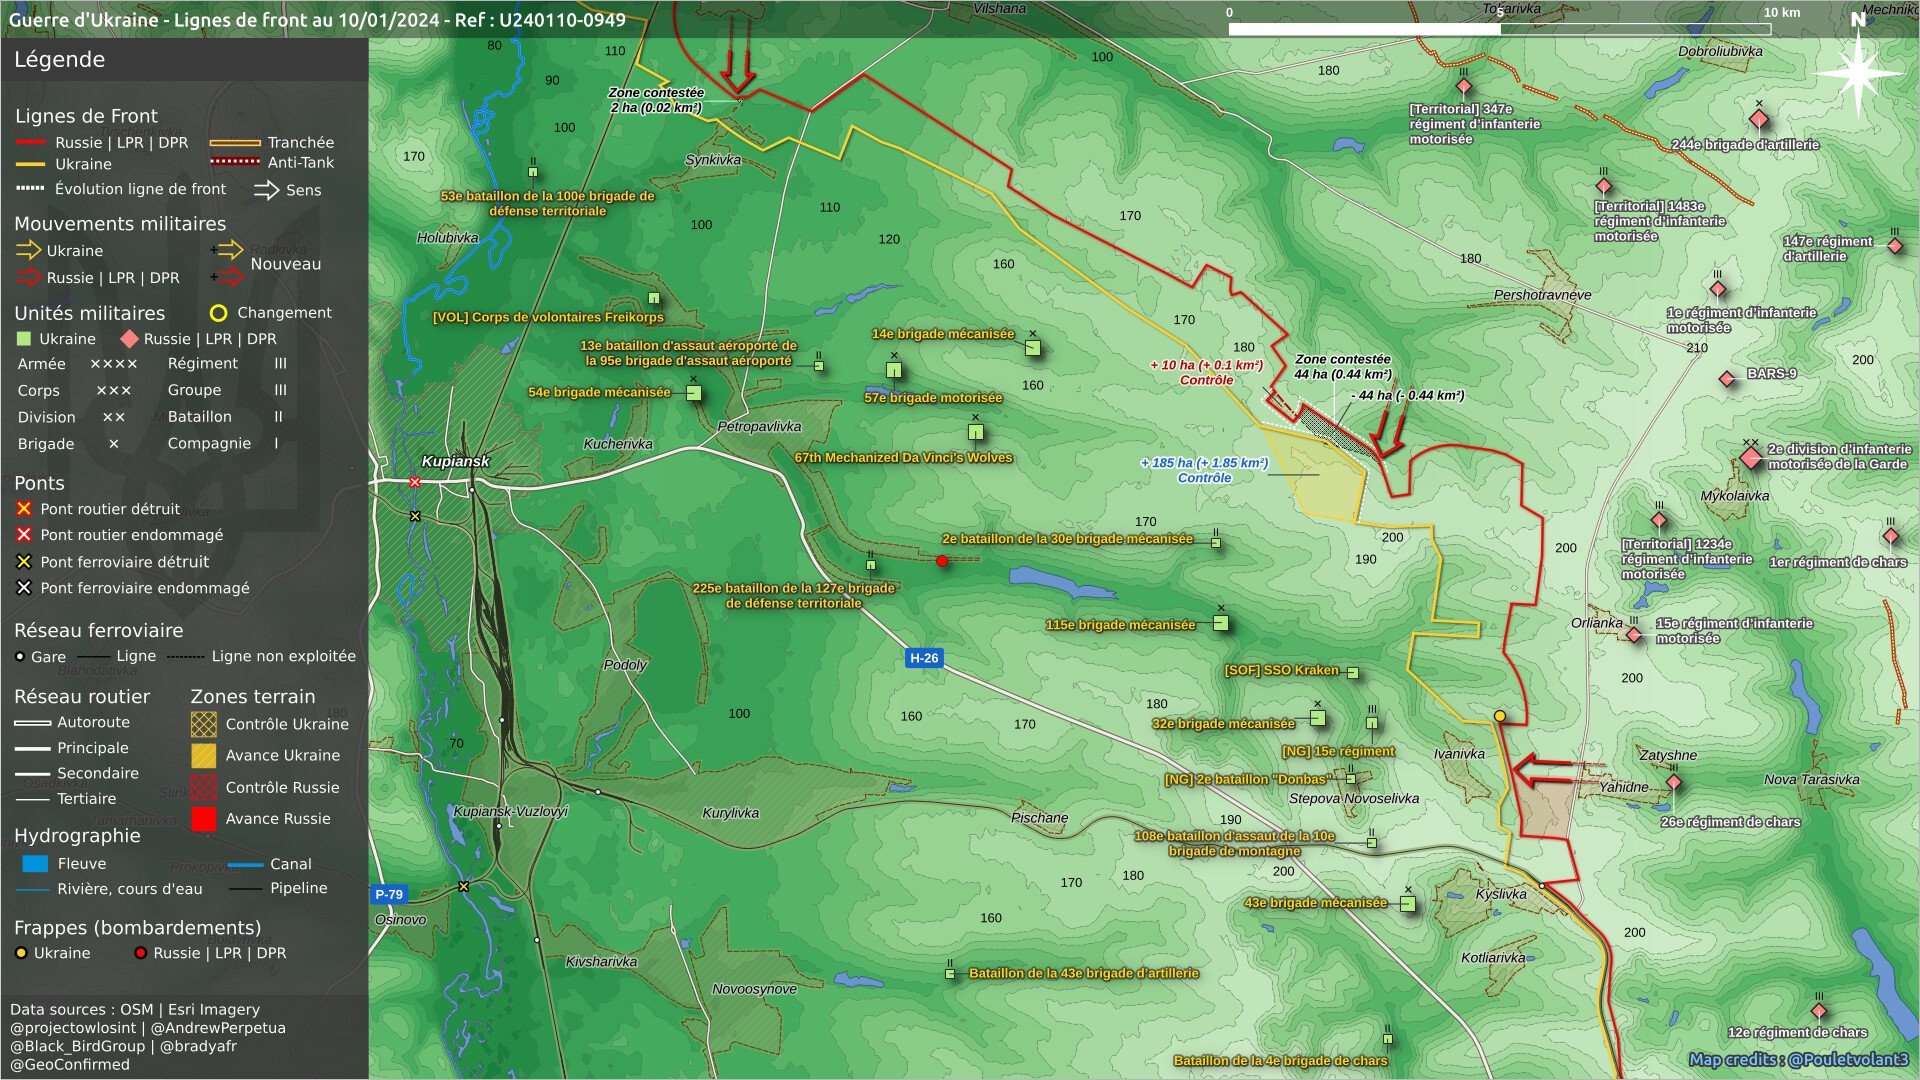1920x1080 pixels.
Task: Click the 2e division d'infanterie diamond marker
Action: tap(1751, 459)
